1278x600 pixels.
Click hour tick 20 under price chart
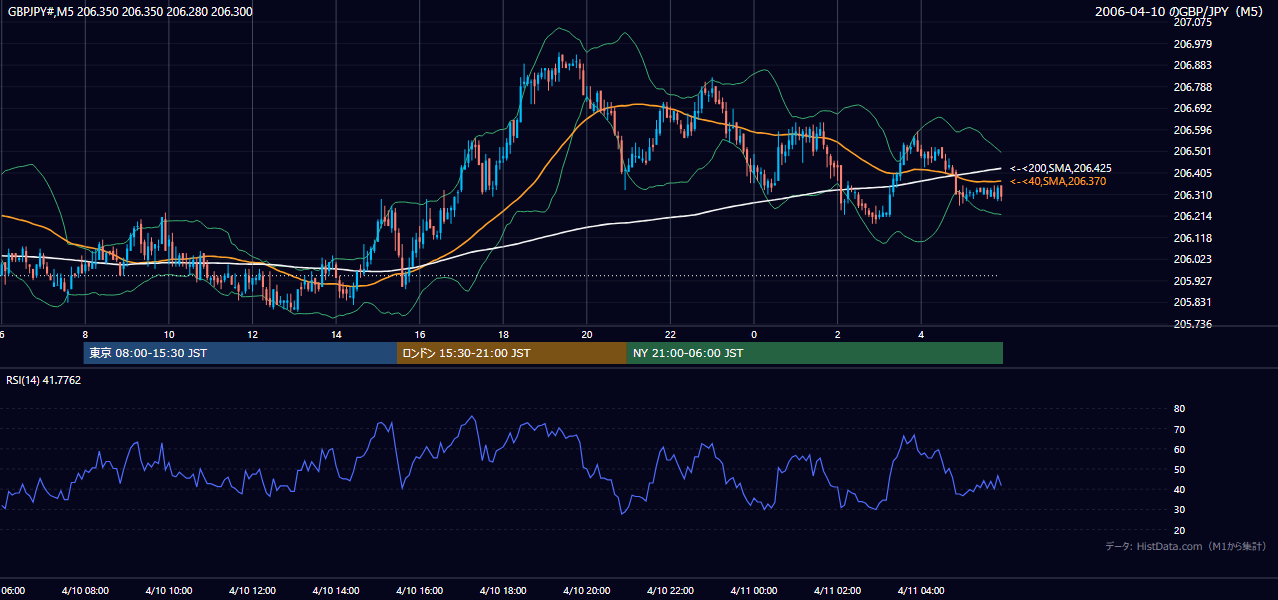tap(587, 335)
